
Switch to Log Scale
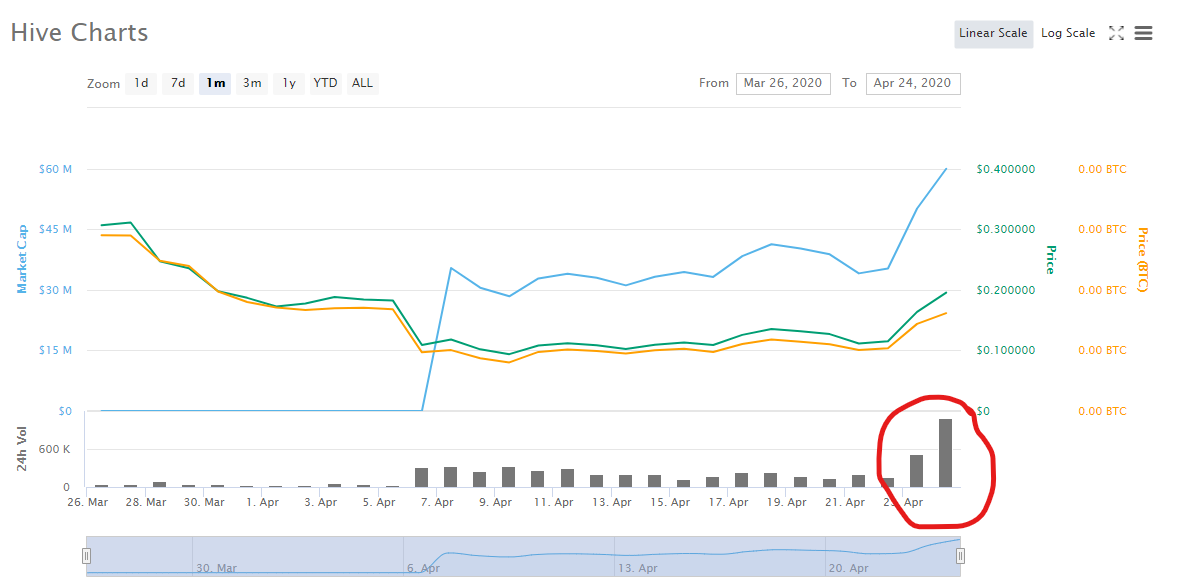click(x=1068, y=33)
